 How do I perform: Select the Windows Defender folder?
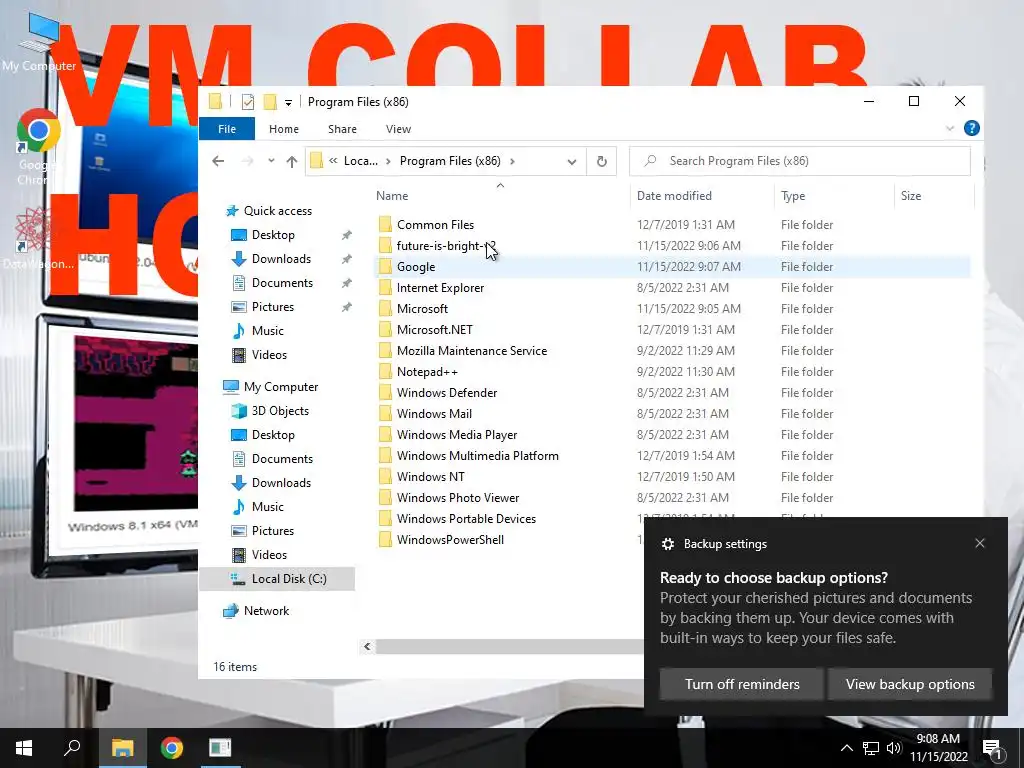tap(447, 392)
